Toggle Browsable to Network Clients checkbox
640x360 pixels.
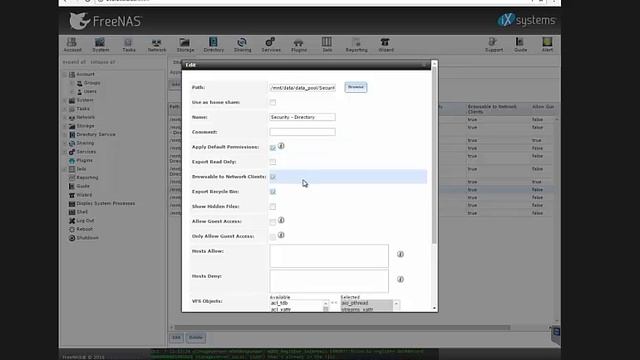[273, 177]
